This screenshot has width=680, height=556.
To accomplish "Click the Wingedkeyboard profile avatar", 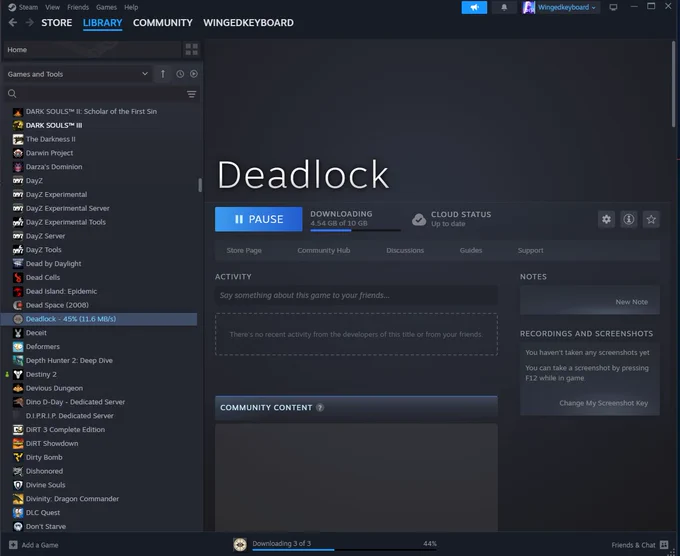I will pyautogui.click(x=528, y=7).
